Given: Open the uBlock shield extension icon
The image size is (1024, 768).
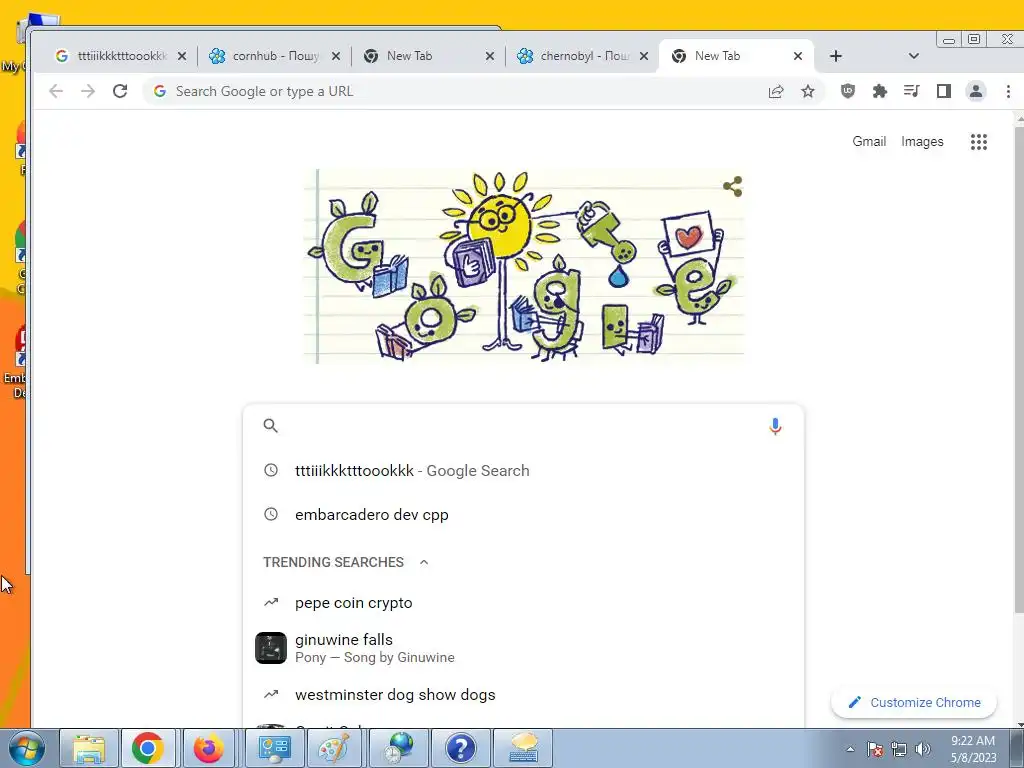Looking at the screenshot, I should 848,91.
